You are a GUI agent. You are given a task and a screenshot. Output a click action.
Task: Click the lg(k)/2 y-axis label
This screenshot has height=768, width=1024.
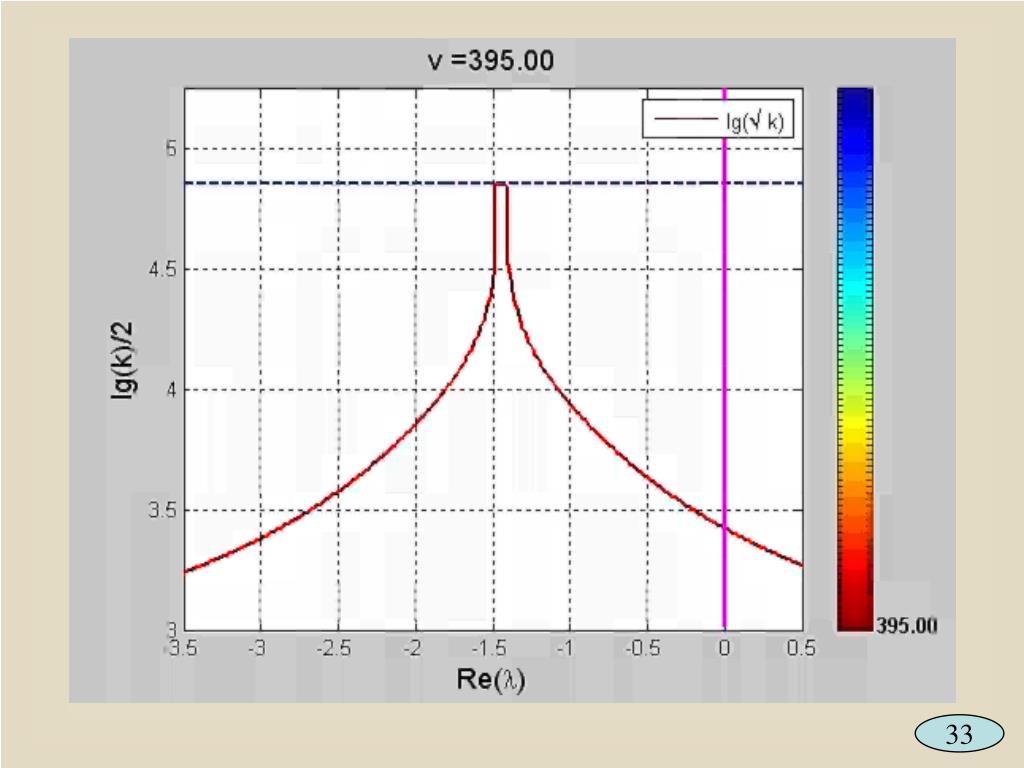click(x=123, y=360)
